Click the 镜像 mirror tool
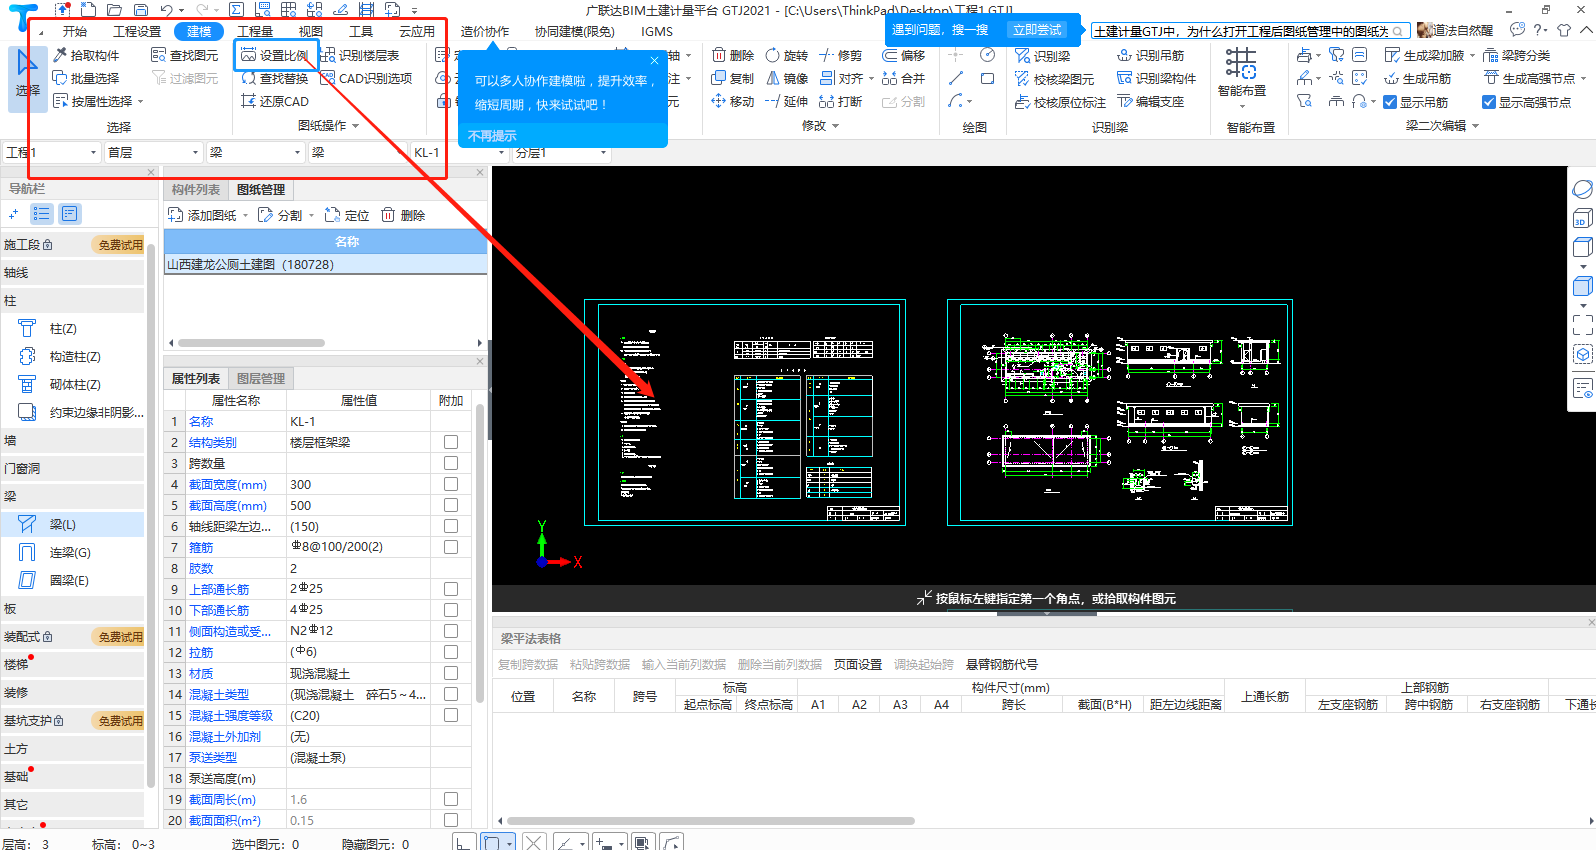 click(786, 78)
